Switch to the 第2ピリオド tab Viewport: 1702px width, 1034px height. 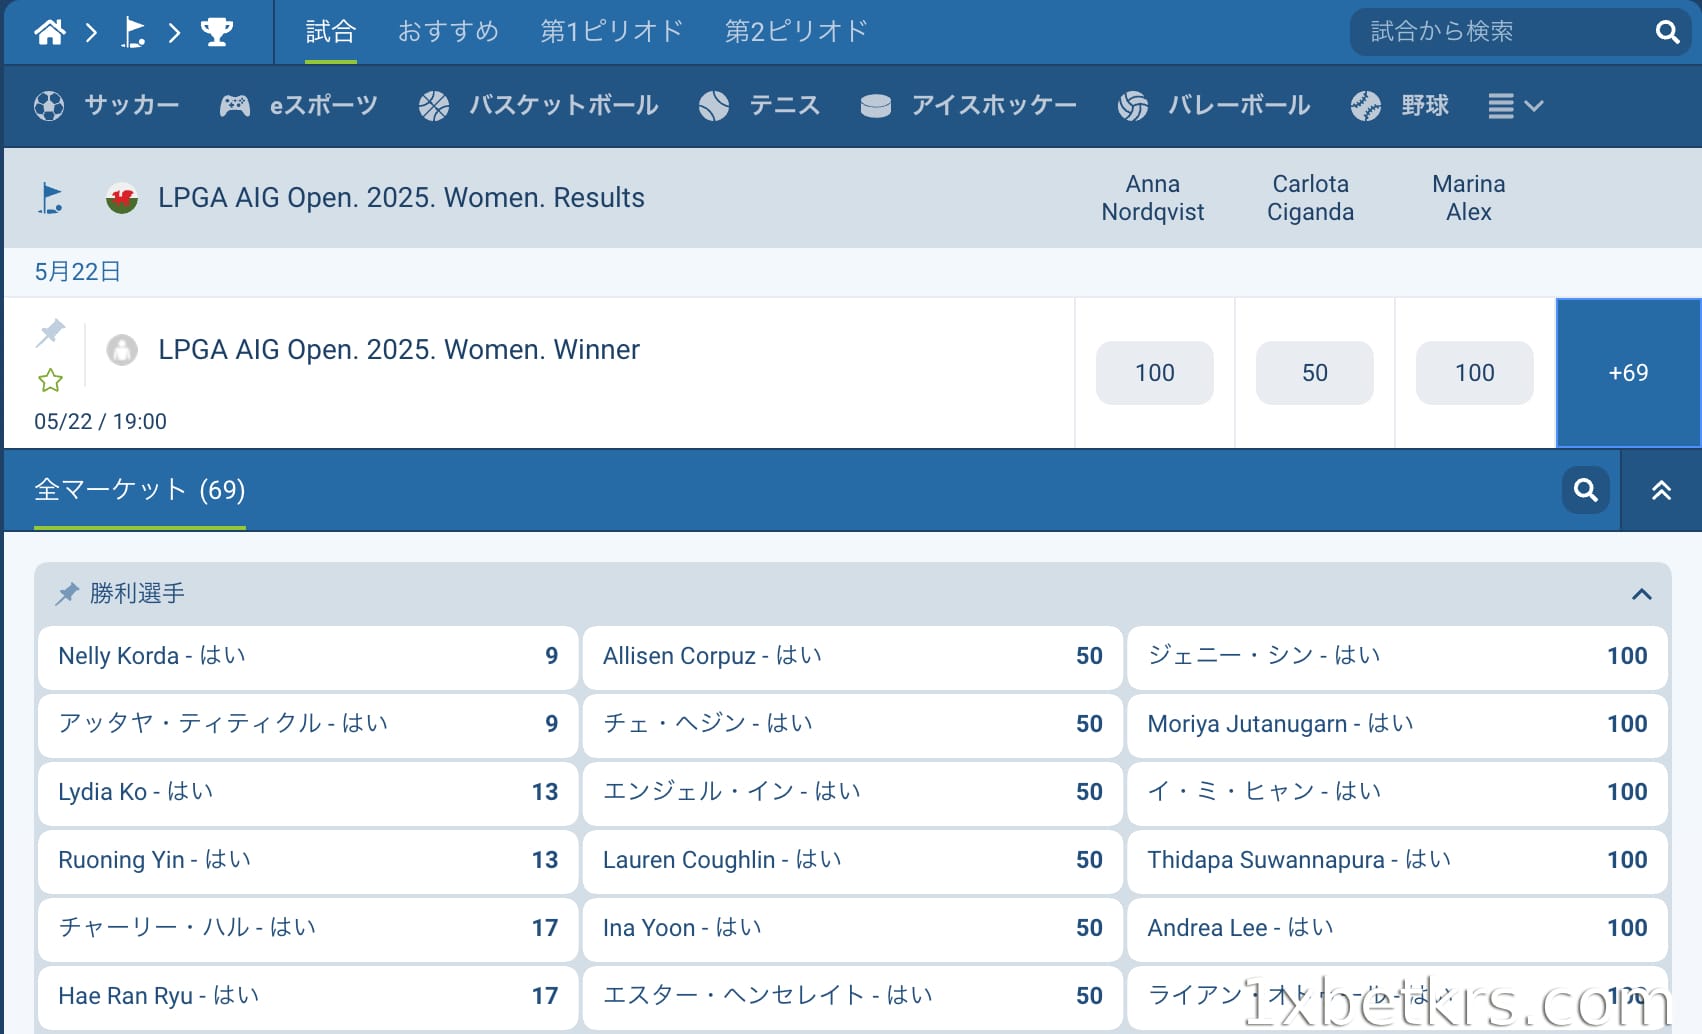tap(796, 32)
